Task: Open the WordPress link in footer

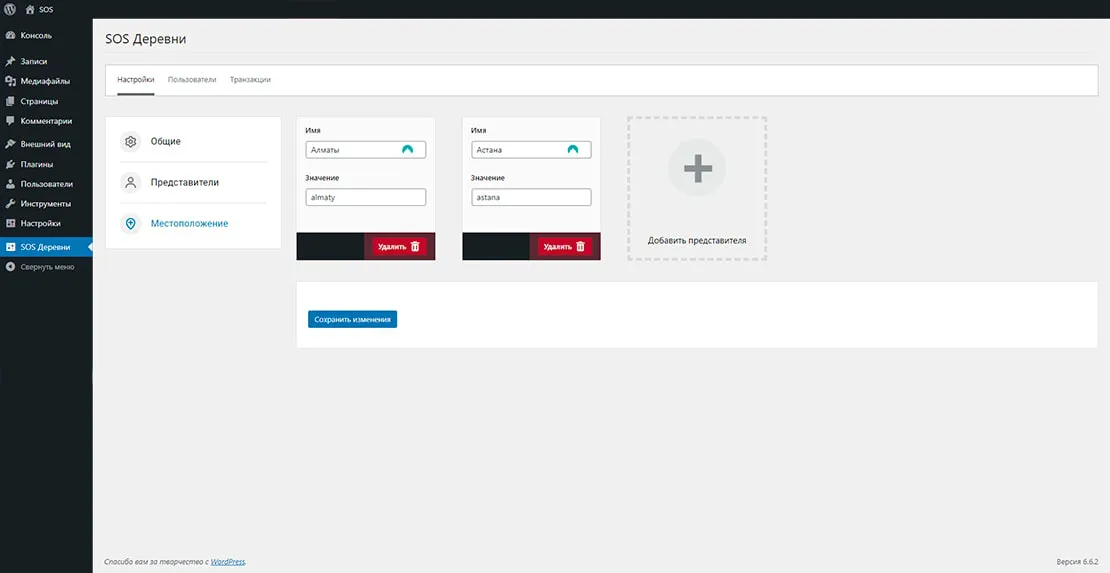Action: tap(228, 562)
